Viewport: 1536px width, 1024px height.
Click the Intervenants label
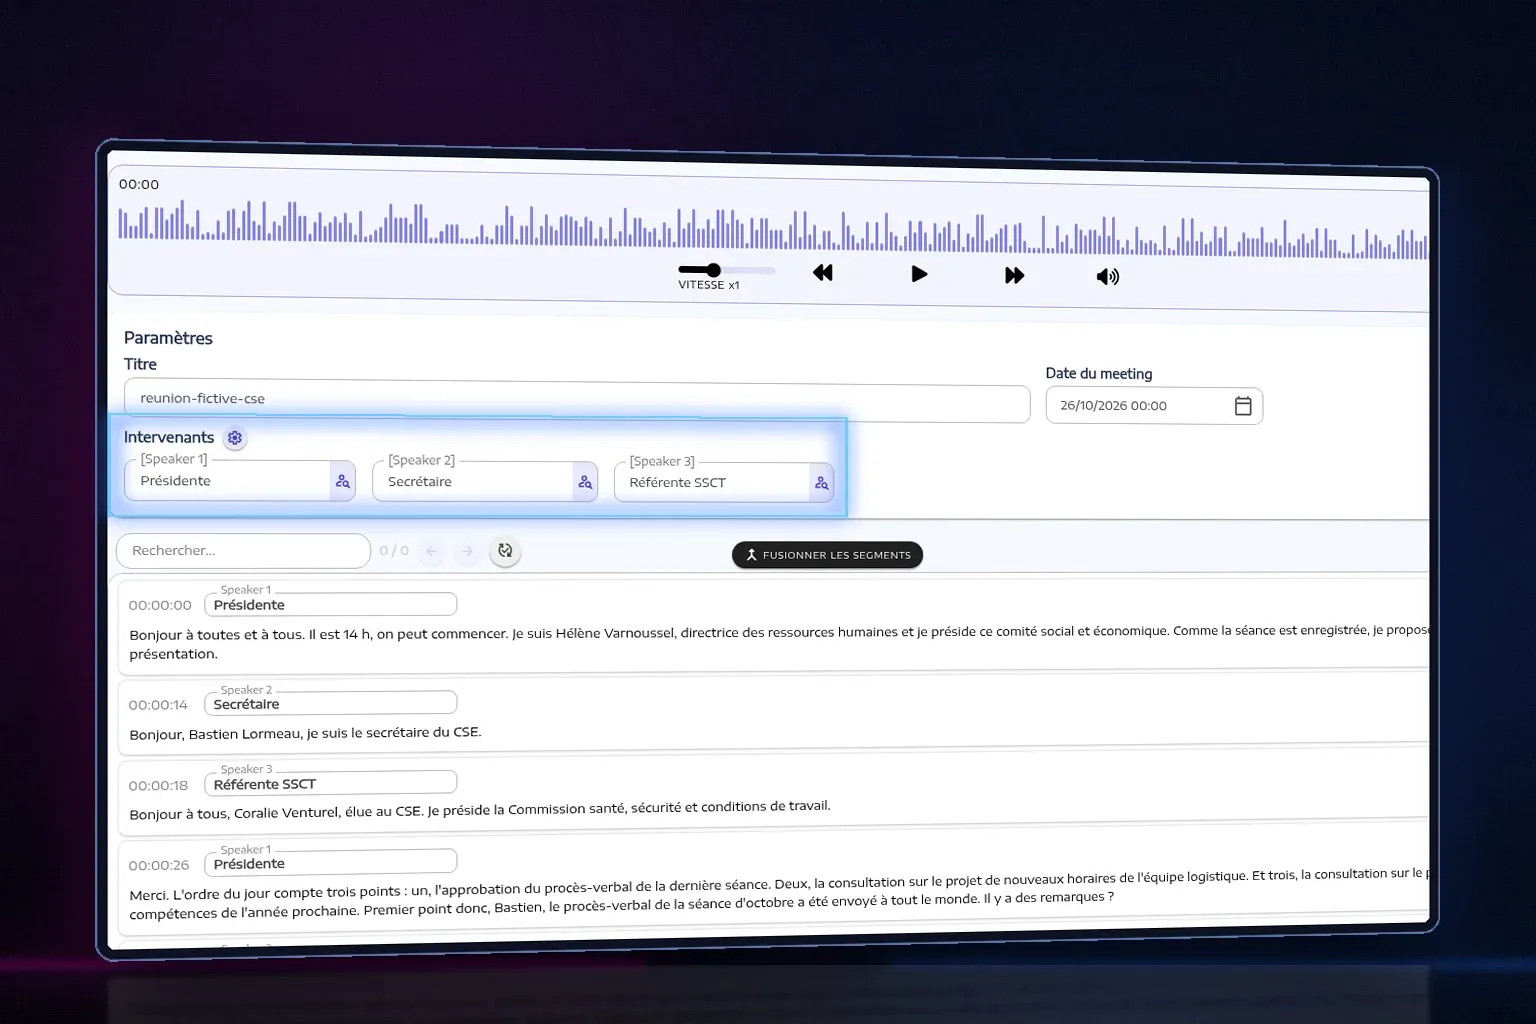[169, 437]
